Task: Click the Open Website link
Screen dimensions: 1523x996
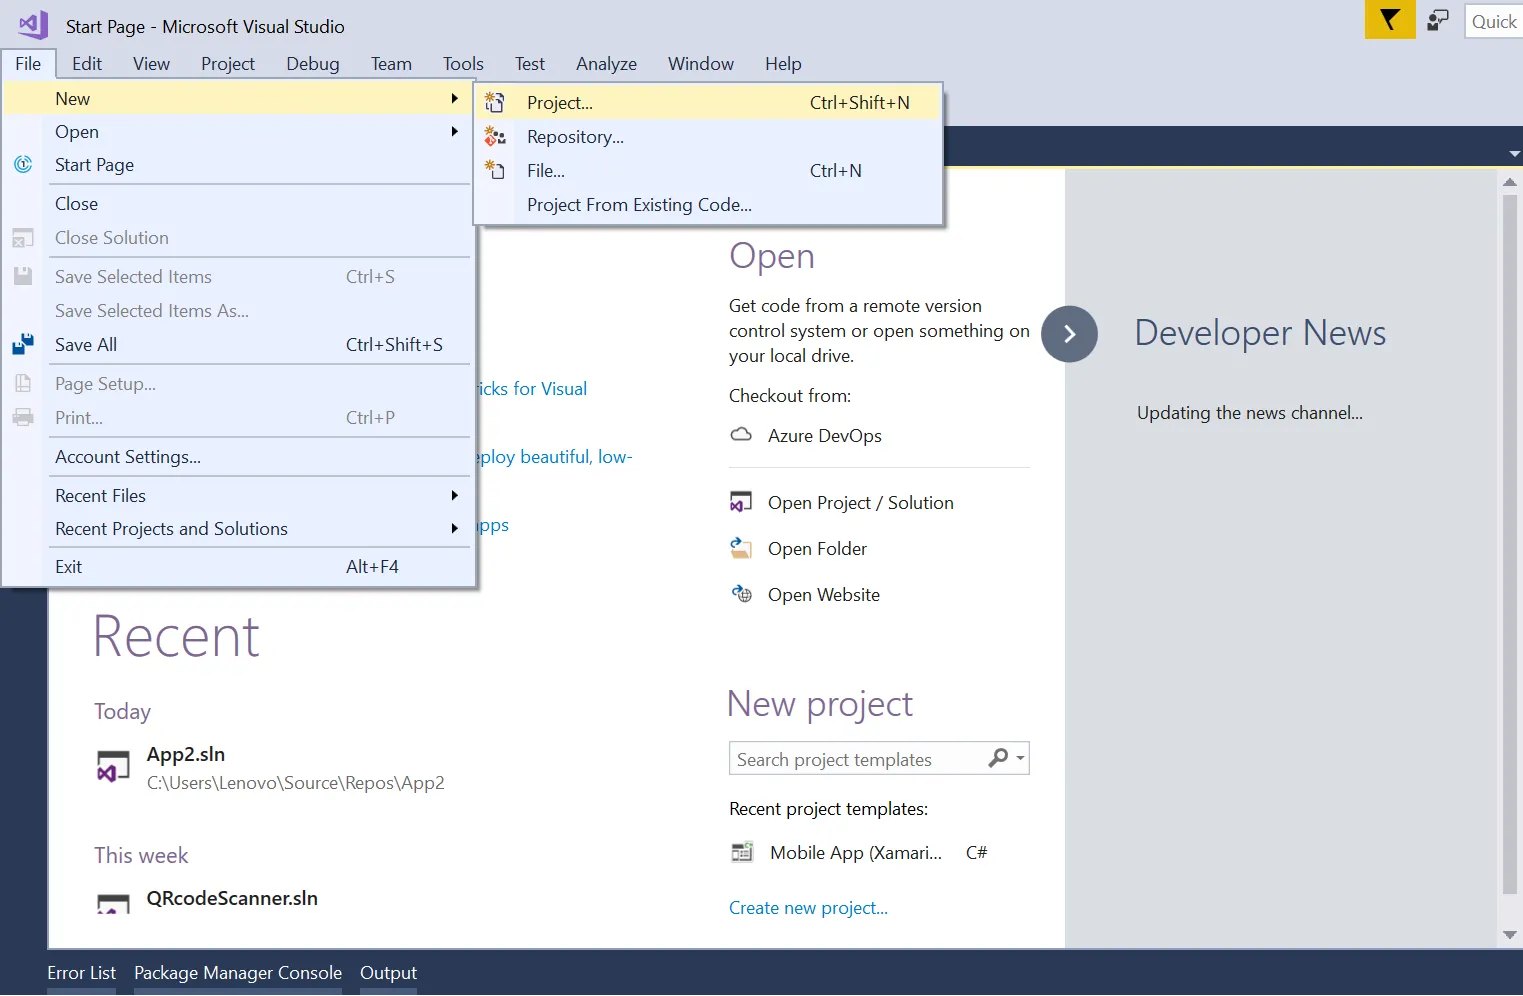Action: [824, 594]
